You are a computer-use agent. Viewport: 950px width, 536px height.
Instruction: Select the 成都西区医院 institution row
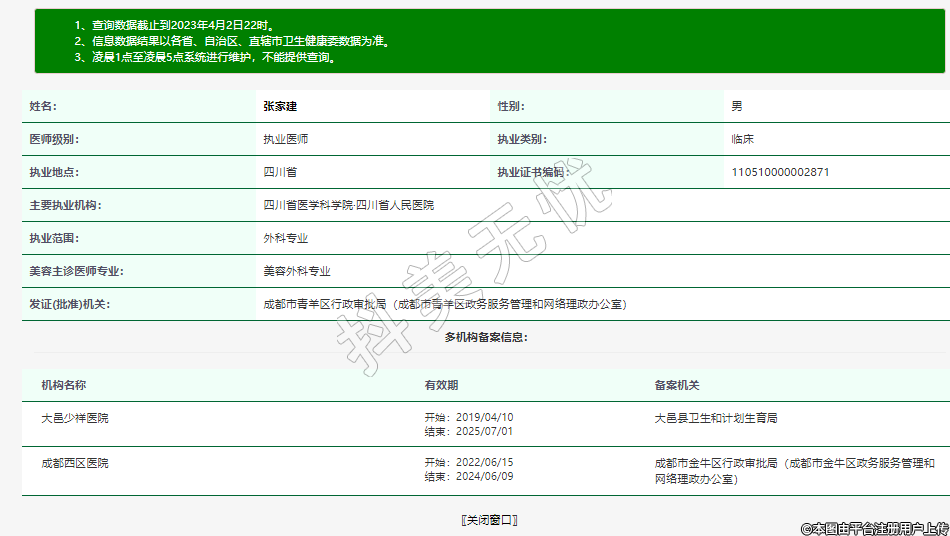[x=75, y=463]
